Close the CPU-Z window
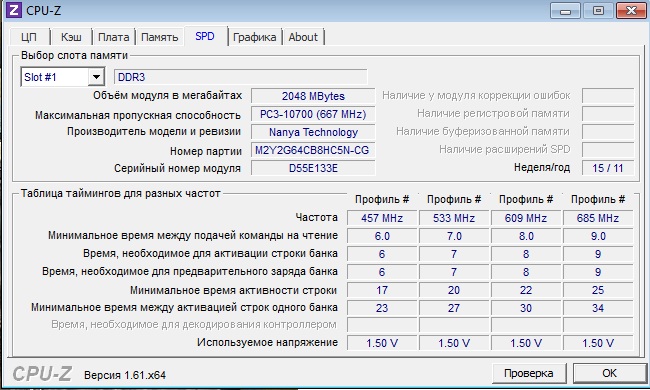The image size is (650, 390). tap(631, 11)
